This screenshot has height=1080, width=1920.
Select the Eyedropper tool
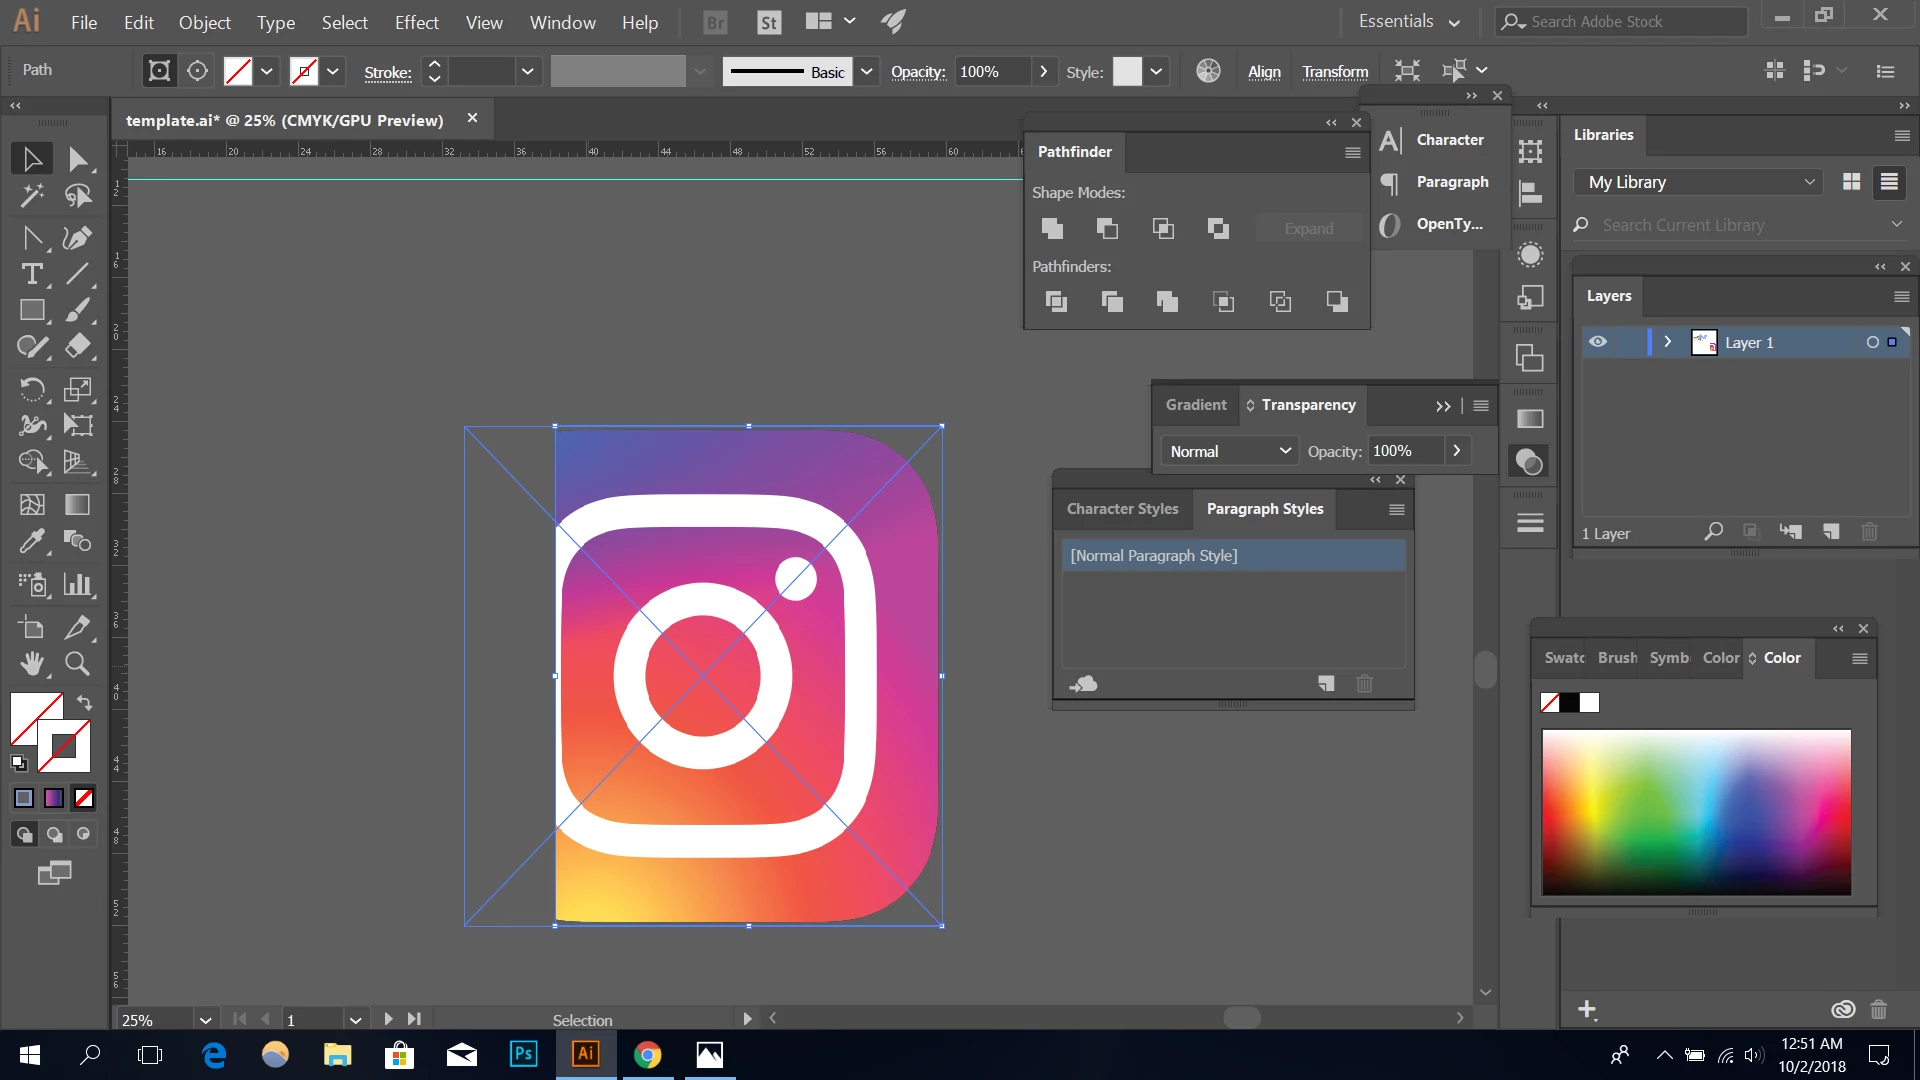[x=32, y=541]
